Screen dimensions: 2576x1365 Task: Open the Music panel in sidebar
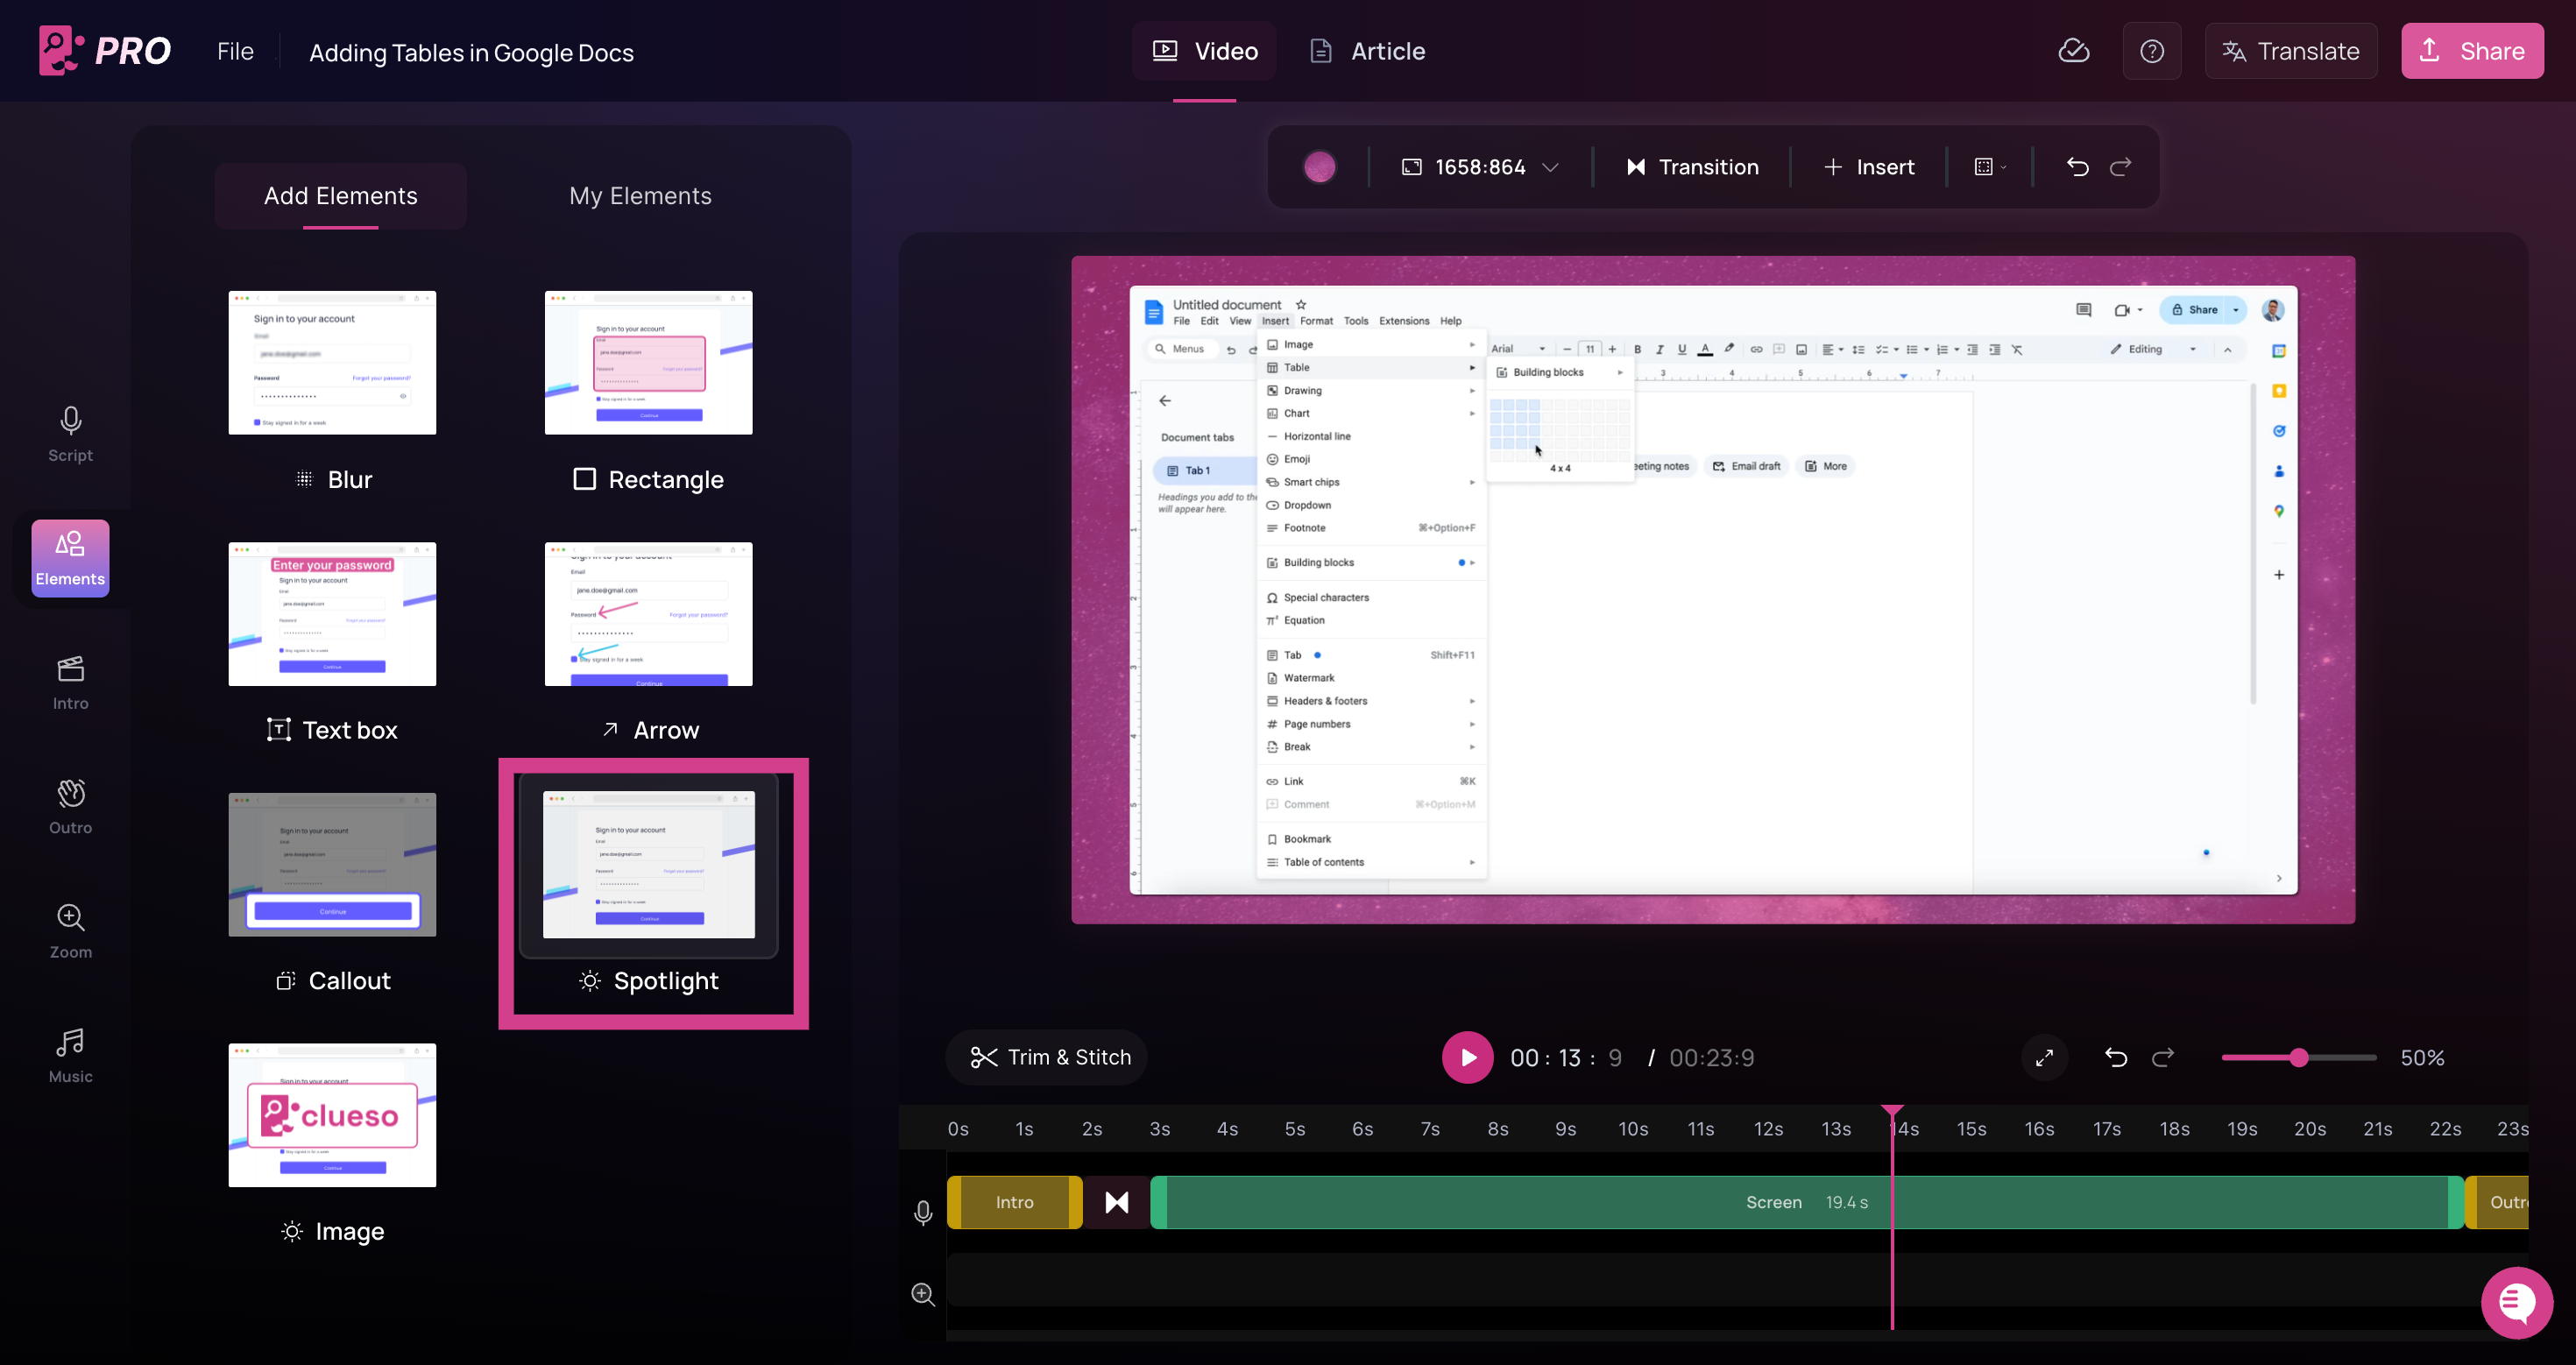coord(70,1055)
